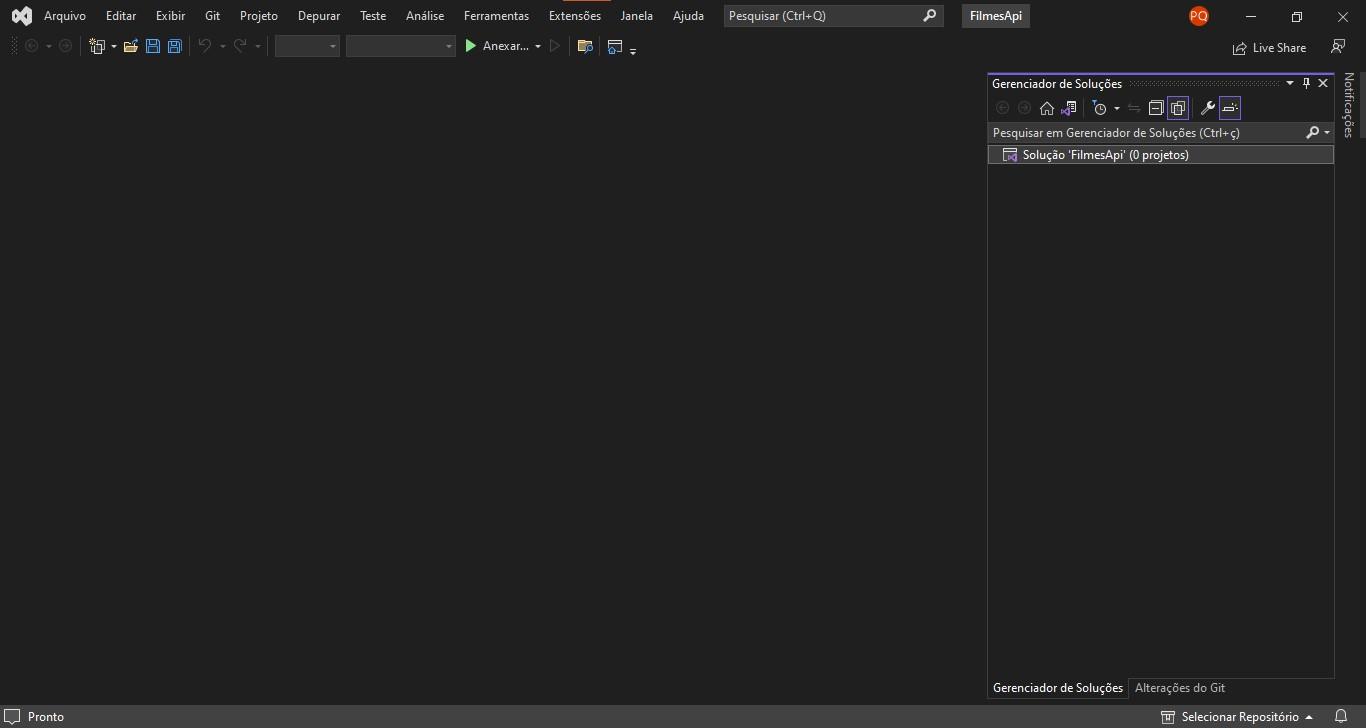Expand the New Project dropdown arrow
The height and width of the screenshot is (728, 1366).
[114, 47]
